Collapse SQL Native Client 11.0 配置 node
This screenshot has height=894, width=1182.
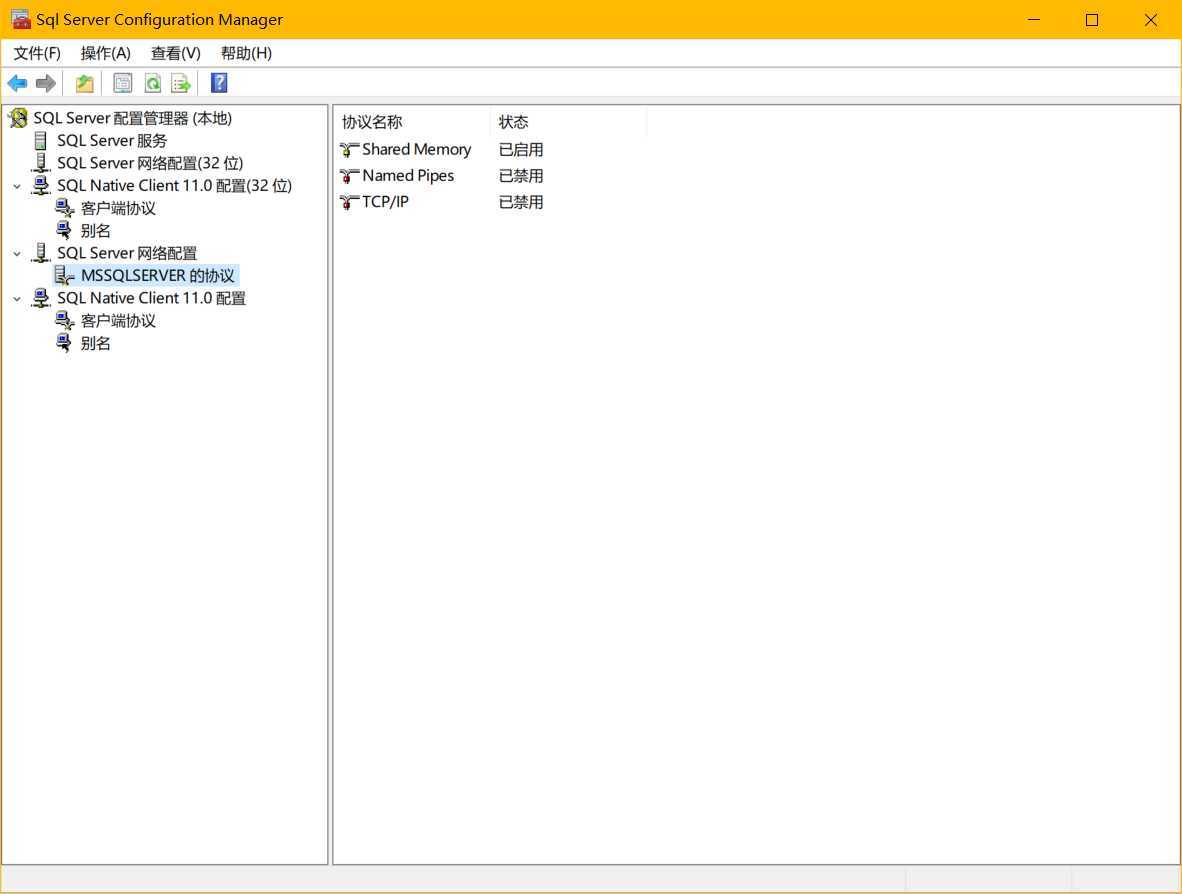pyautogui.click(x=17, y=299)
